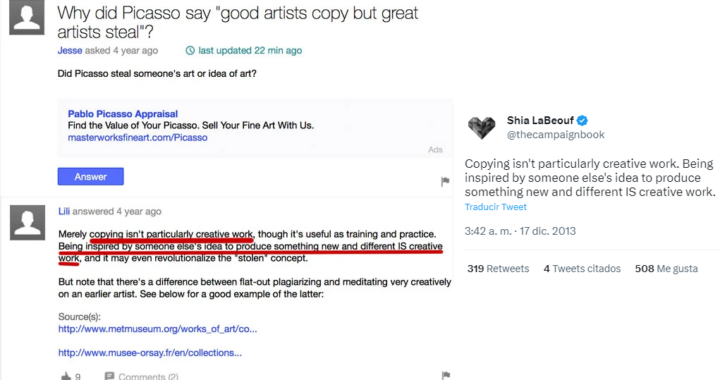Open the Pablo Picasso Appraisal ad link
Image resolution: width=720 pixels, height=380 pixels.
[123, 114]
